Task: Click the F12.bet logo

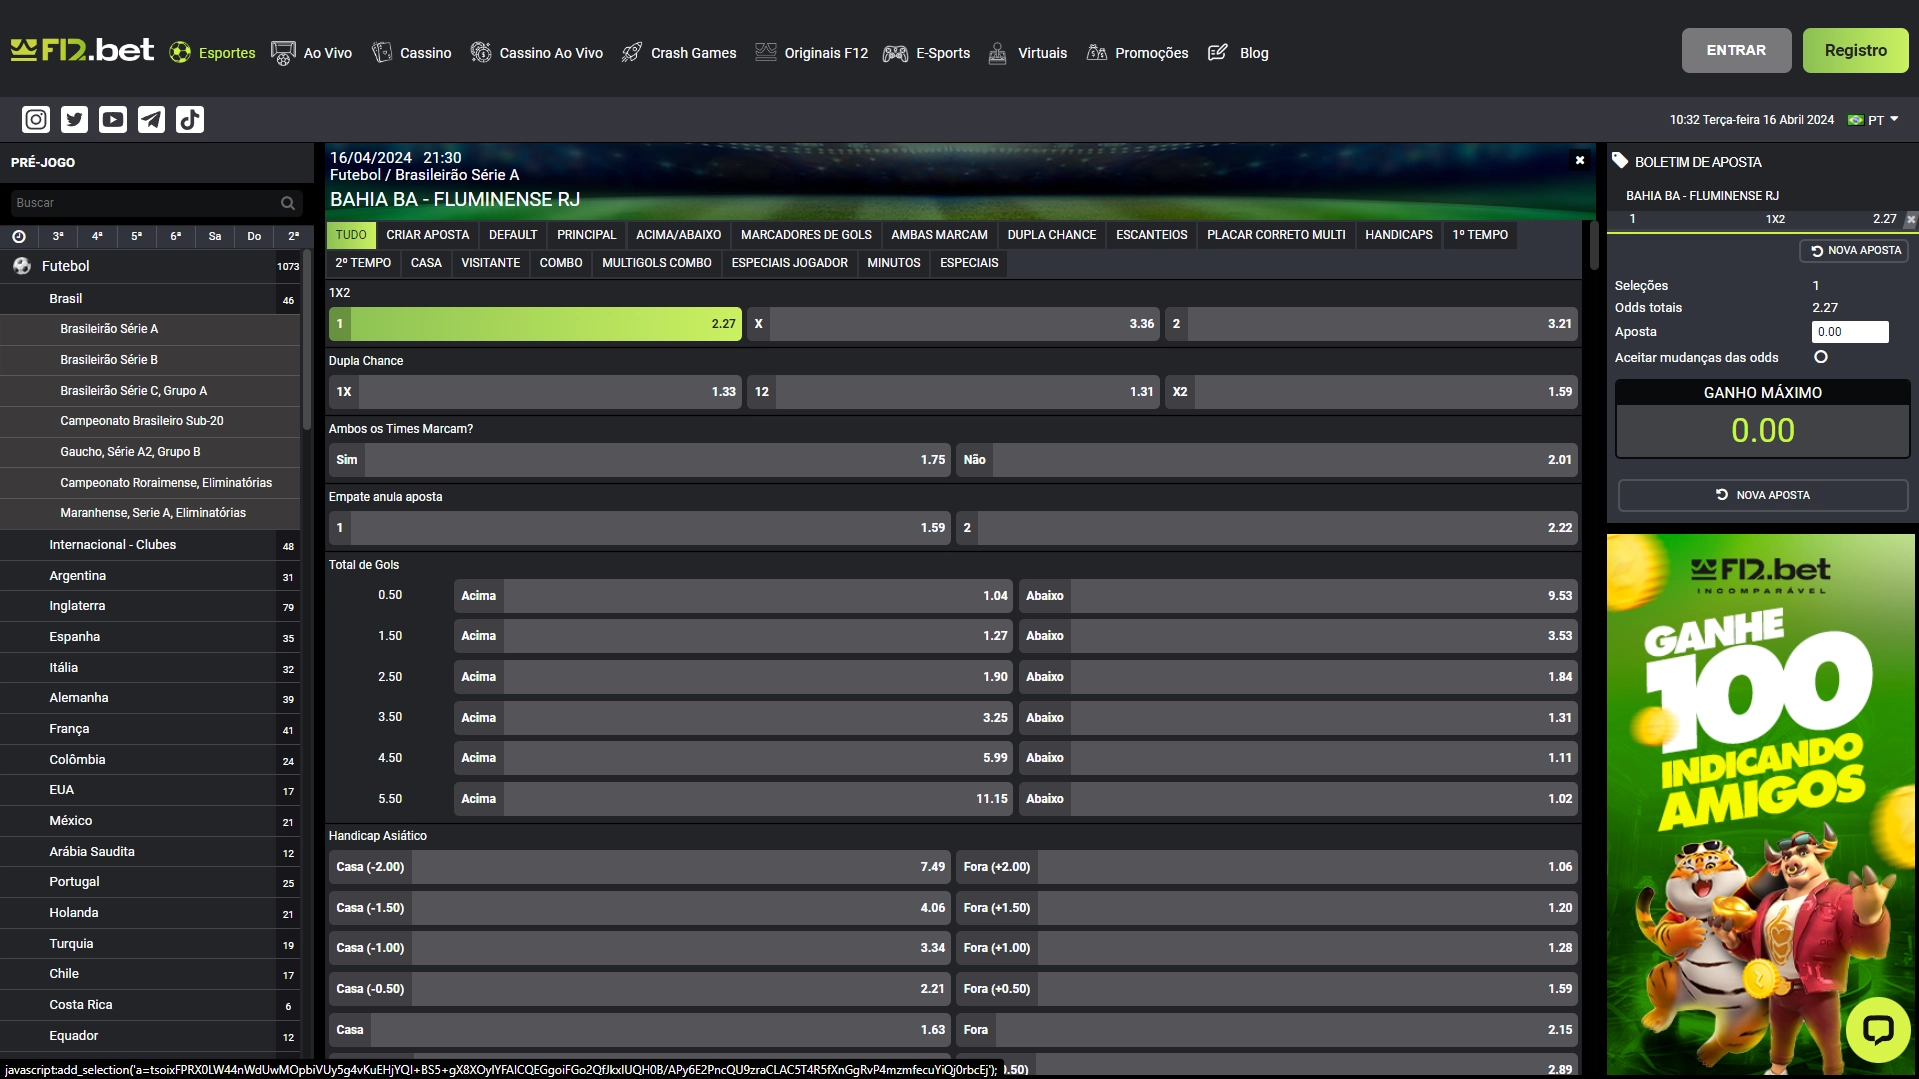Action: [x=82, y=50]
